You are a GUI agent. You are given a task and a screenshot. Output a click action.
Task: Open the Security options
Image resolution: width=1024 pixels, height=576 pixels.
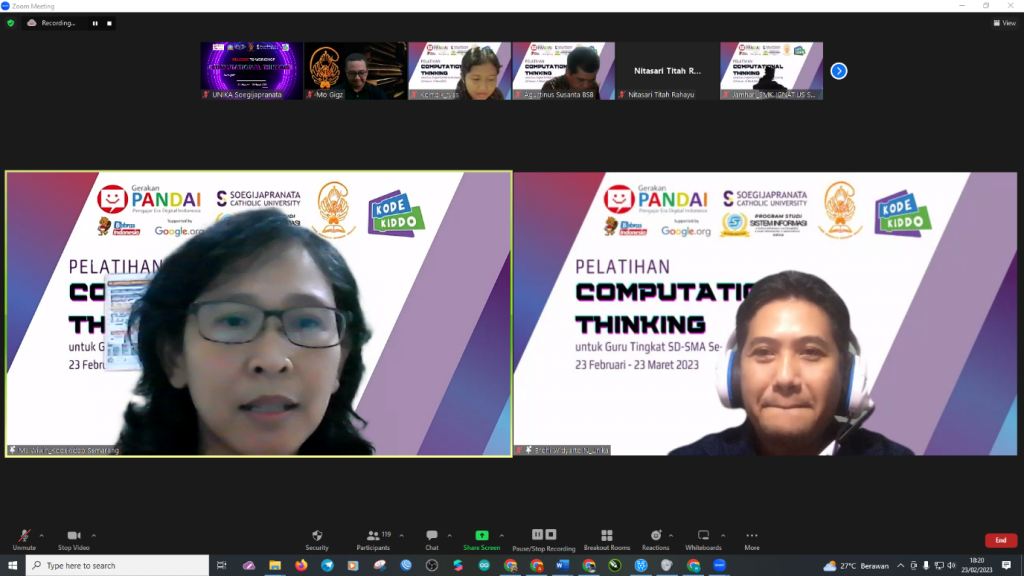(317, 537)
